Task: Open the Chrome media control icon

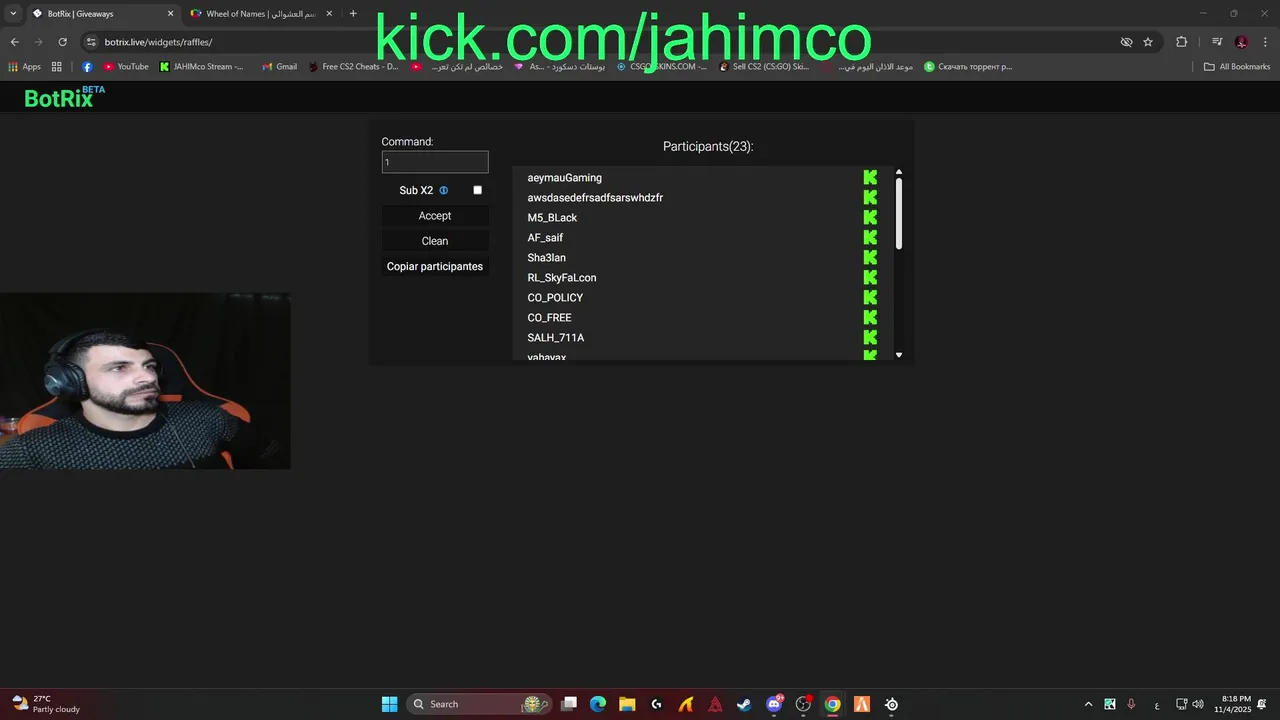Action: coord(1217,42)
